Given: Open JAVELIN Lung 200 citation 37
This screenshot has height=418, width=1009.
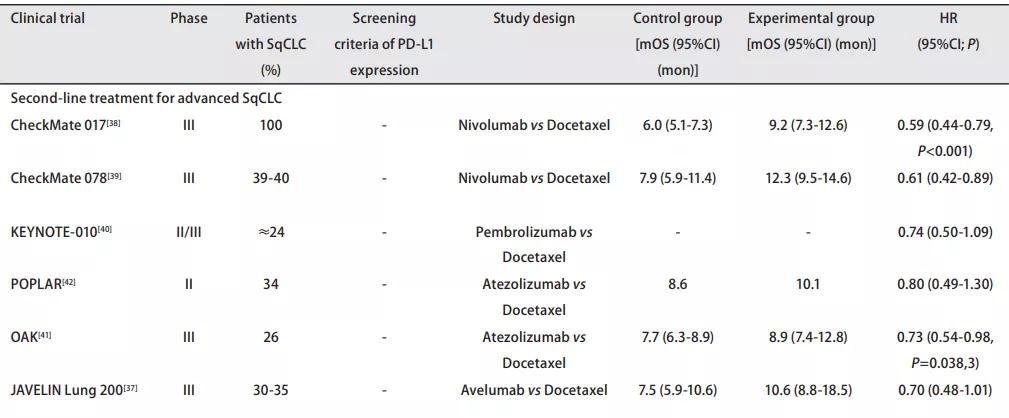Looking at the screenshot, I should (129, 387).
